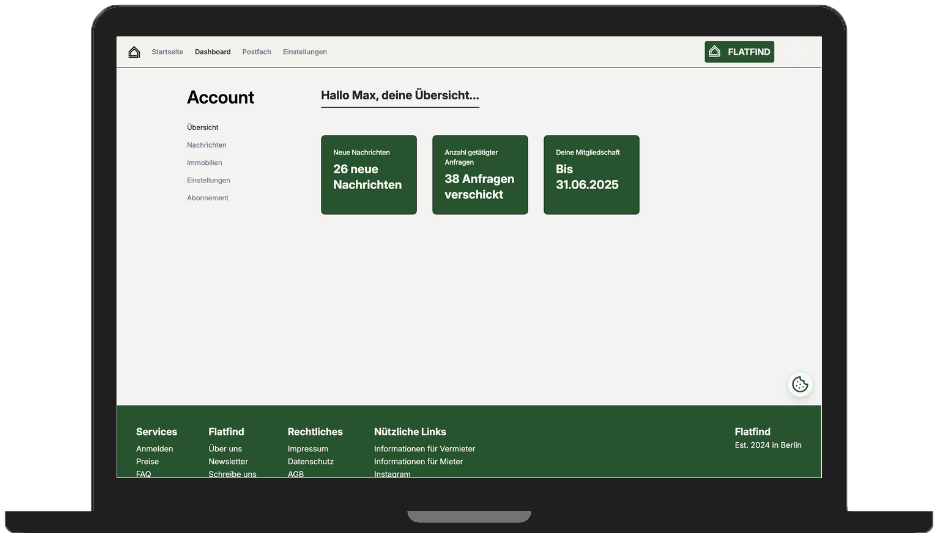Open Einstellungen in top navigation bar

pyautogui.click(x=304, y=52)
